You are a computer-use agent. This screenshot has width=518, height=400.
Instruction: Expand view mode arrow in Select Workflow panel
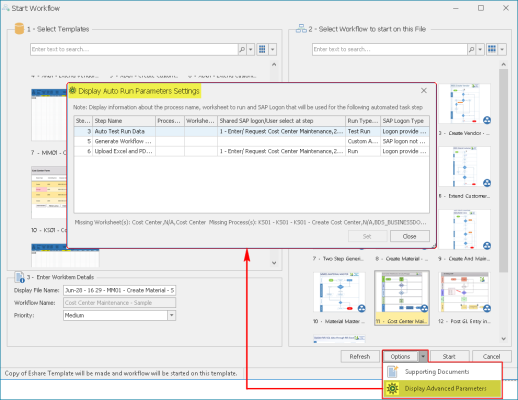502,49
